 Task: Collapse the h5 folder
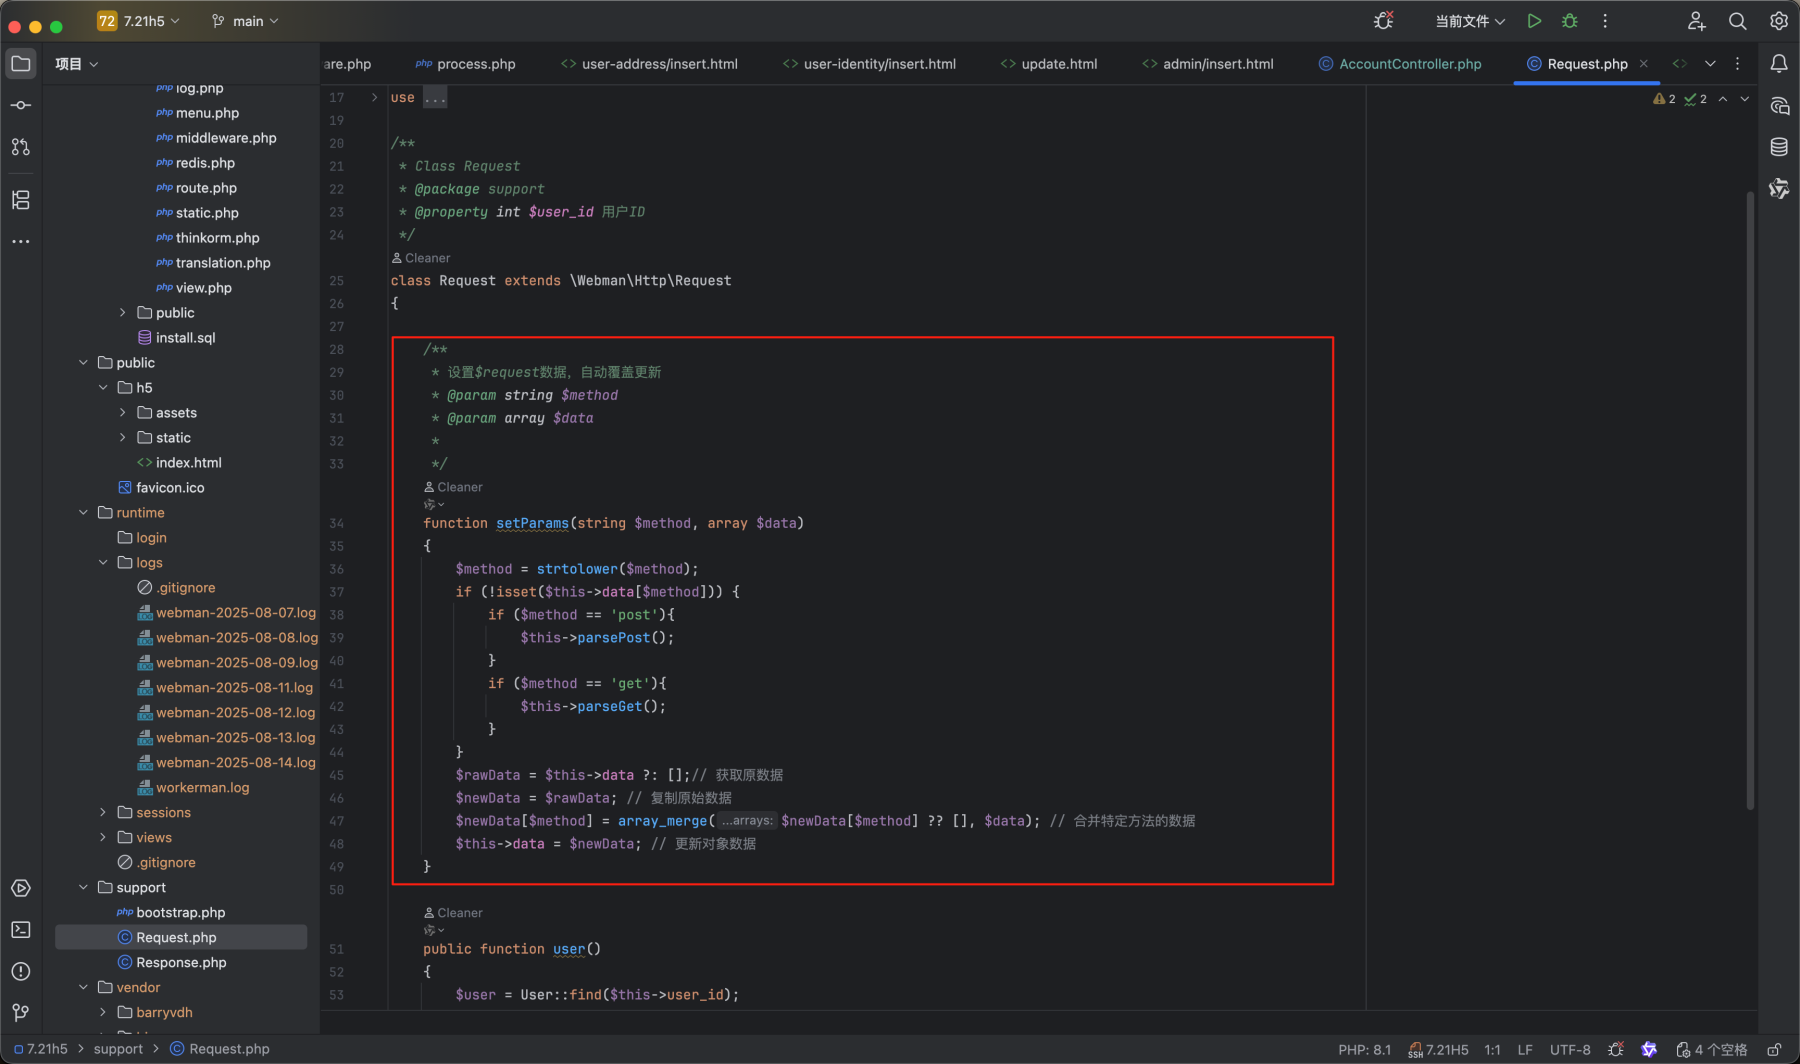click(x=103, y=388)
